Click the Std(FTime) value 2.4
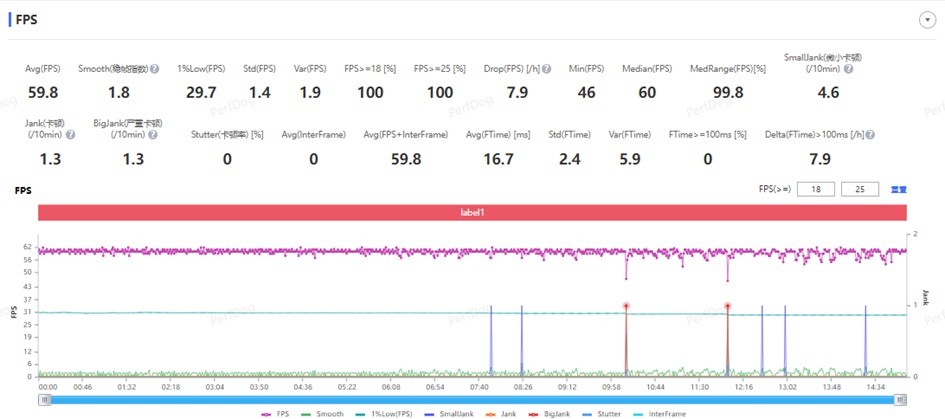 [570, 159]
